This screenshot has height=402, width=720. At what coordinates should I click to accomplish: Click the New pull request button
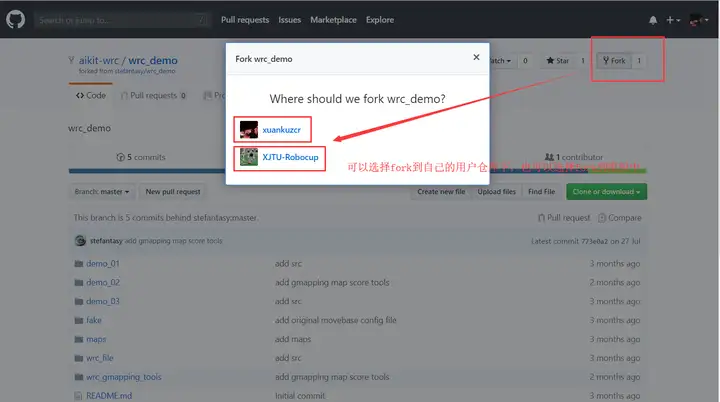[x=173, y=192]
